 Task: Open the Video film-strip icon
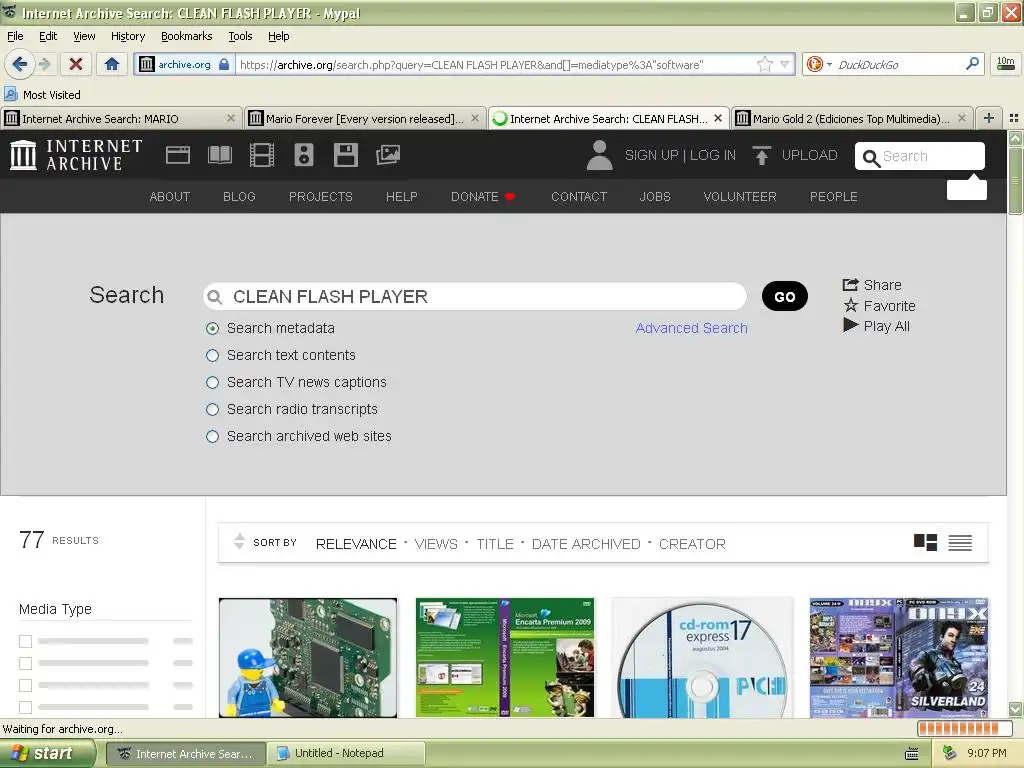coord(262,155)
